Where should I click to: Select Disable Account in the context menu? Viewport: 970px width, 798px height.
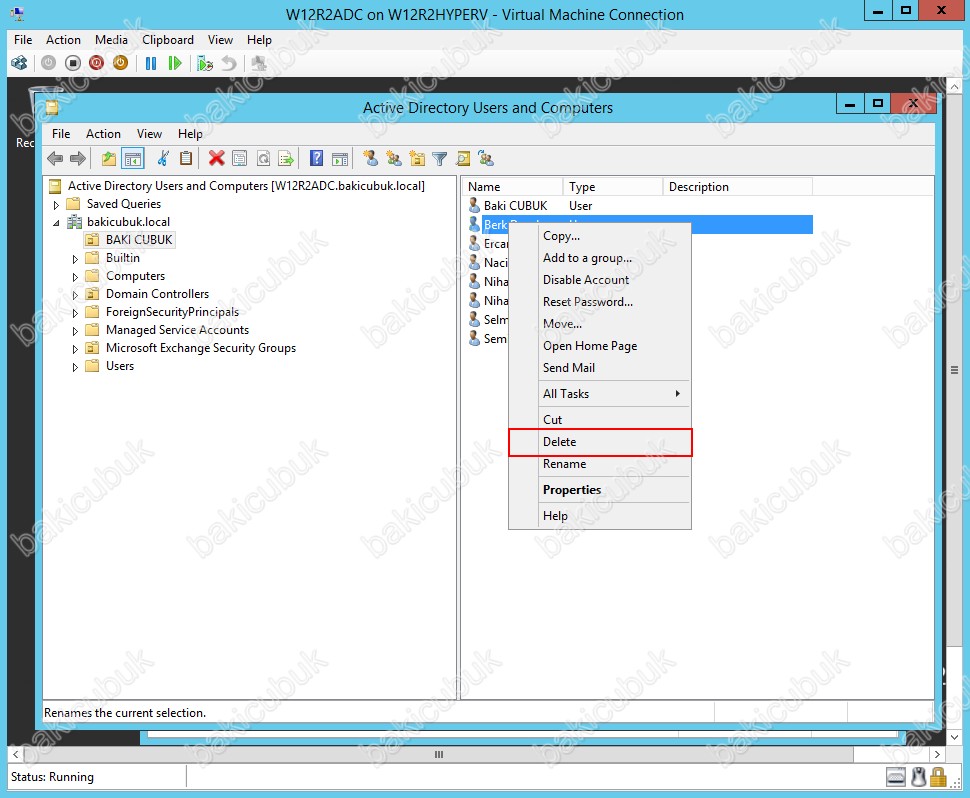[x=600, y=280]
